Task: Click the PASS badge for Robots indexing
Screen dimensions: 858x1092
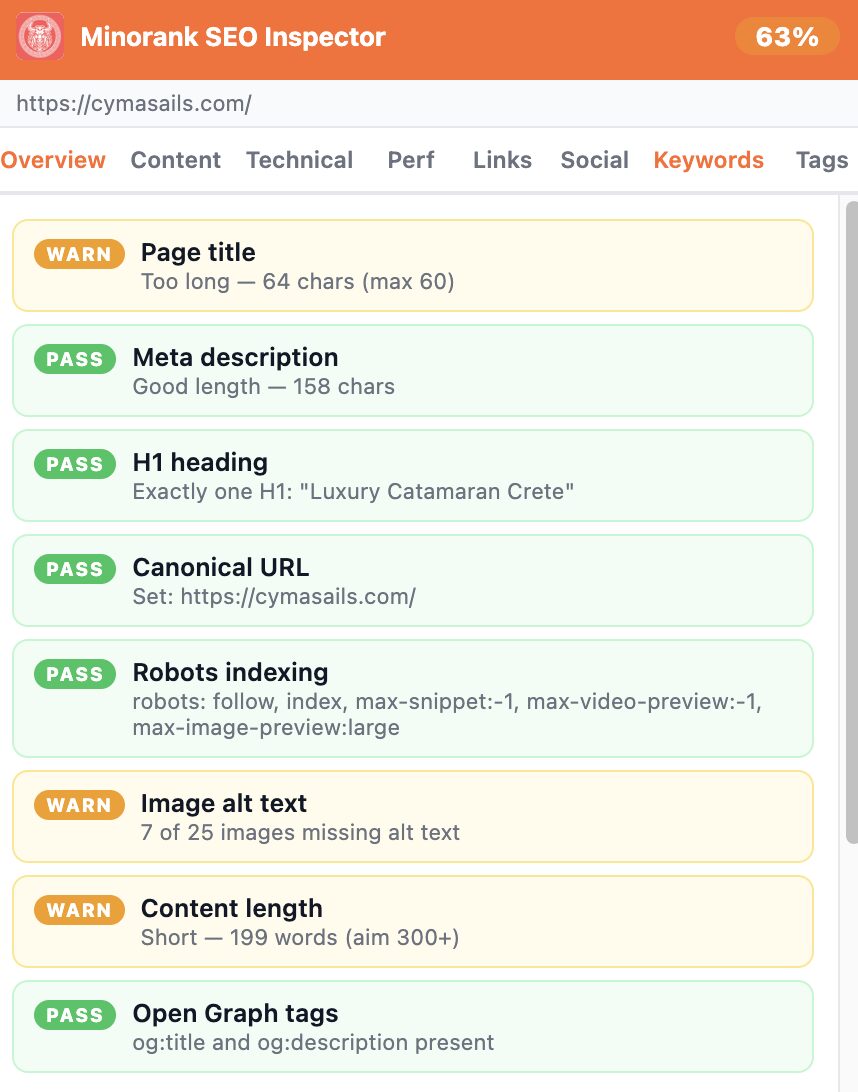Action: [x=75, y=675]
